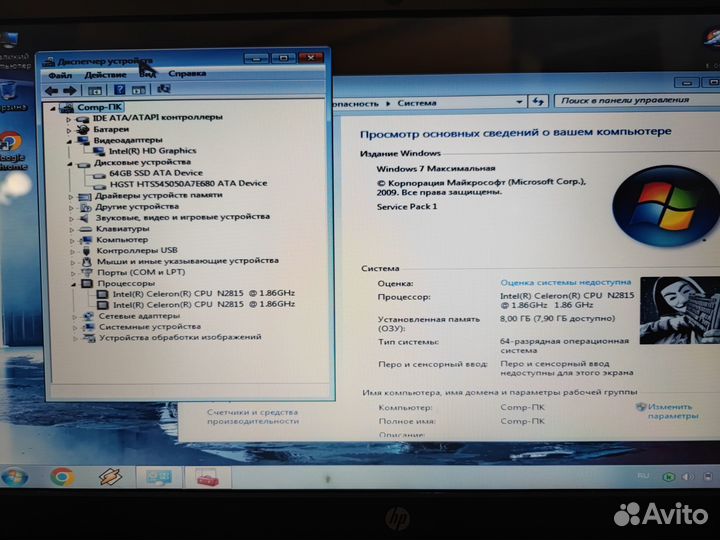Collapse the Процессоры tree node
Image resolution: width=720 pixels, height=540 pixels.
pos(71,283)
